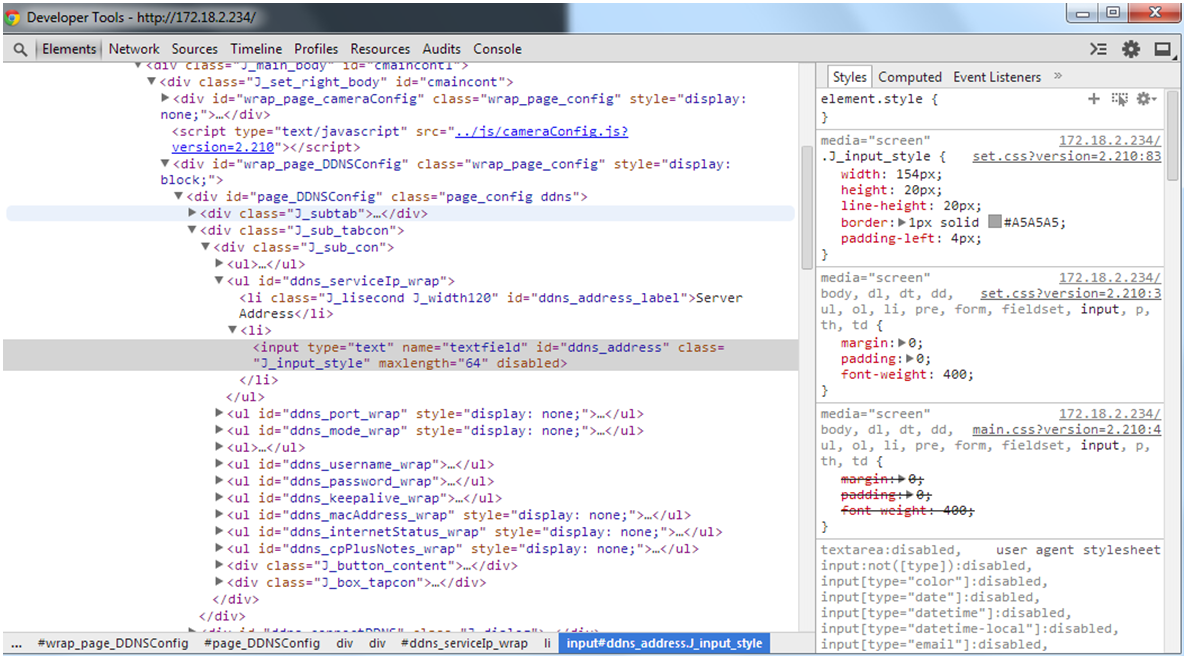
Task: Switch to the Timeline tab
Action: (x=256, y=49)
